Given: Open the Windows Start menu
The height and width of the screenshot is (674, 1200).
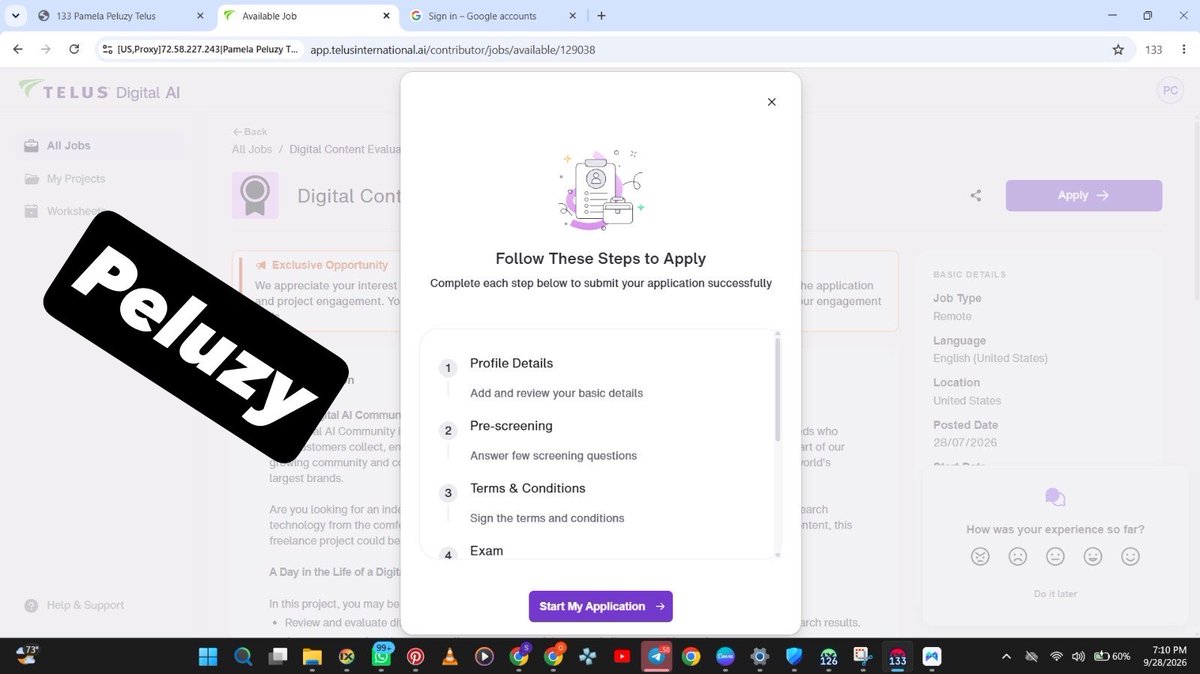Looking at the screenshot, I should click(208, 657).
